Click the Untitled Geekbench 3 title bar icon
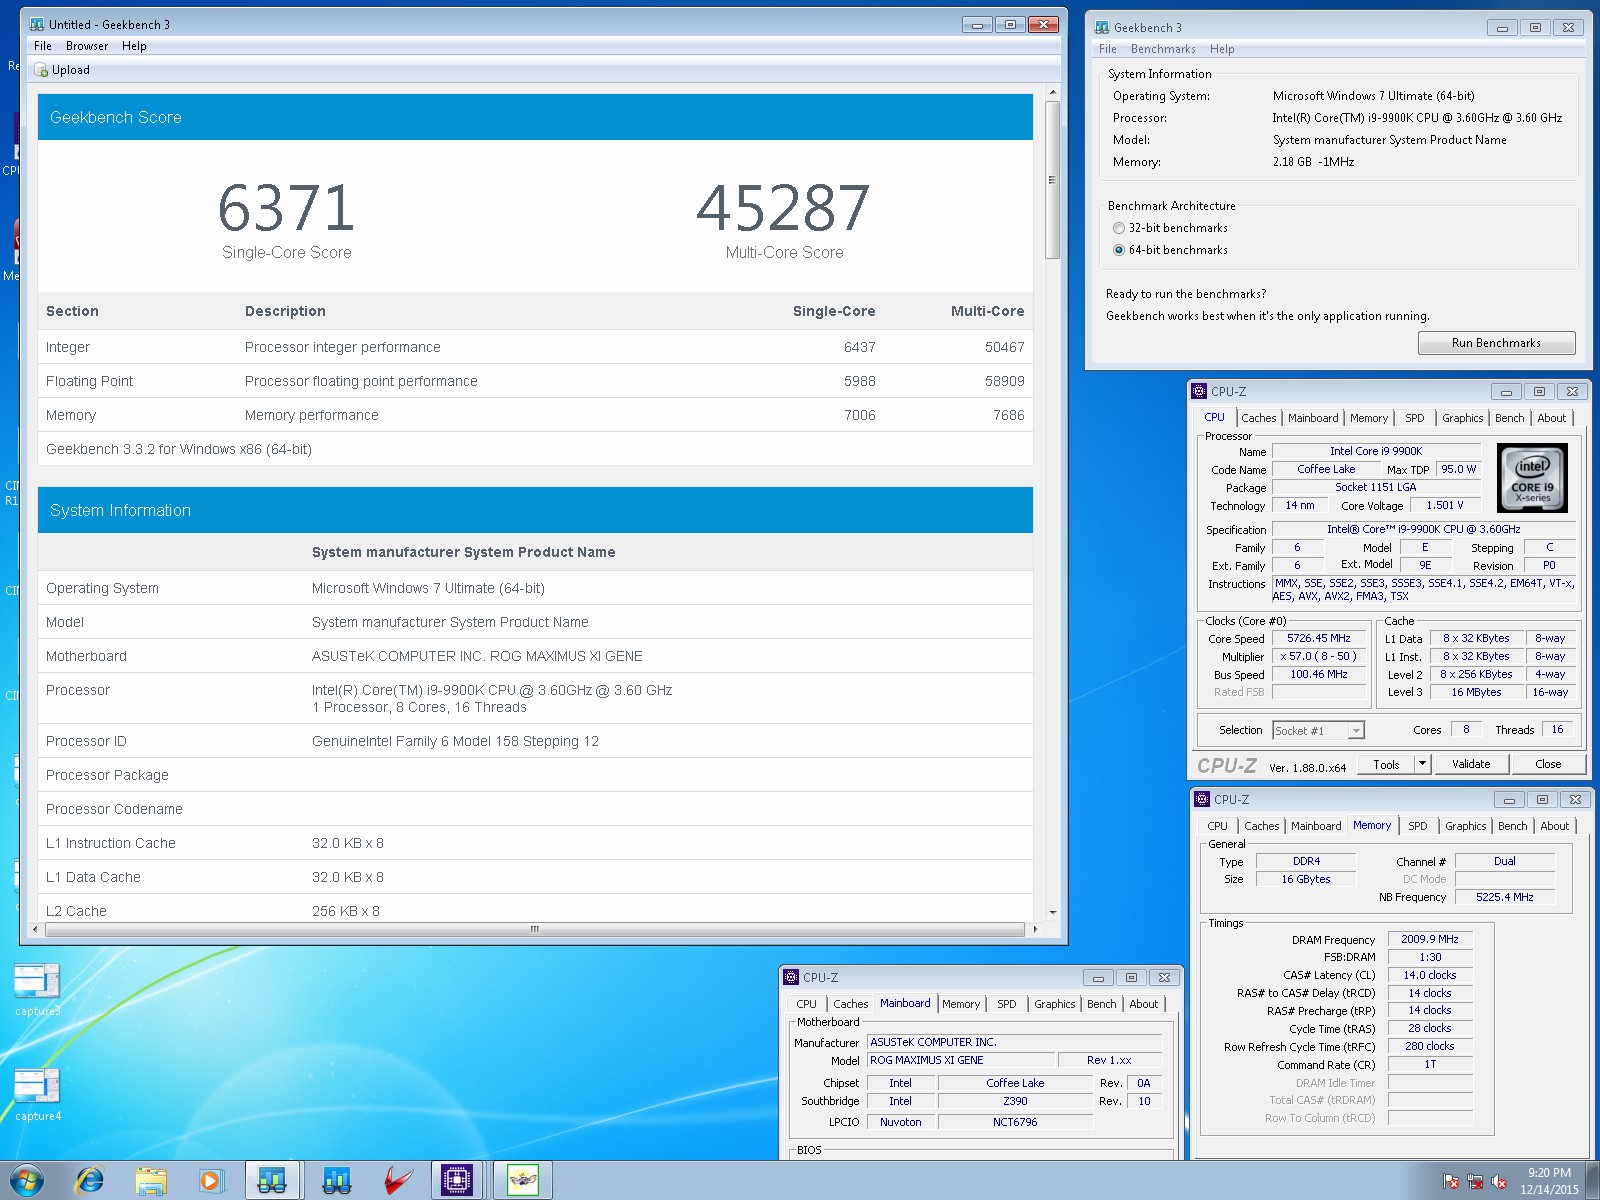This screenshot has width=1600, height=1200. (37, 24)
